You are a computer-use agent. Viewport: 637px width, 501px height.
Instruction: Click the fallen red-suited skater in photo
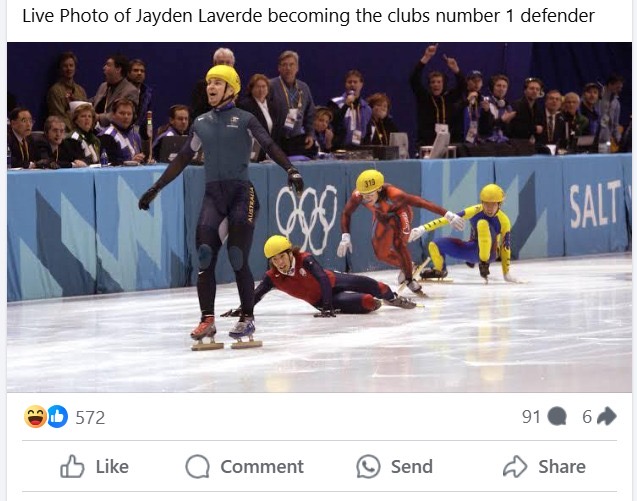tap(321, 277)
